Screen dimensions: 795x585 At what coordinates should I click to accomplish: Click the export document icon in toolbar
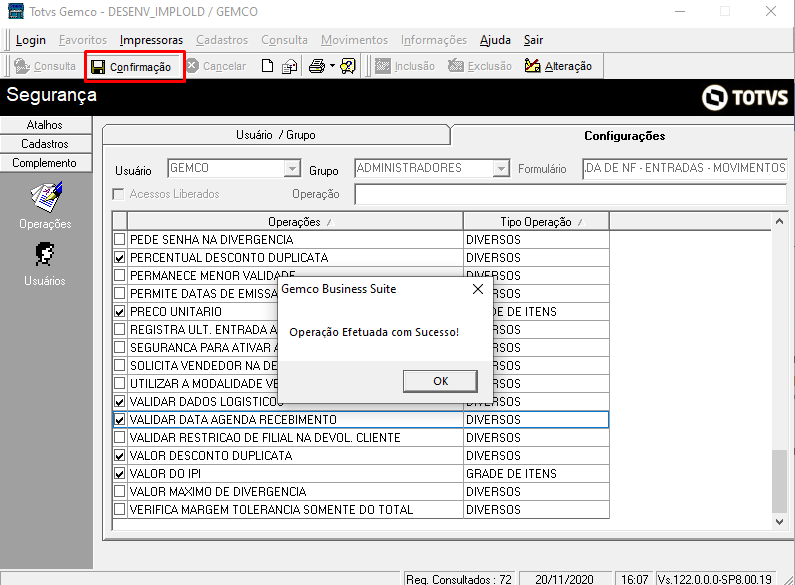(290, 66)
